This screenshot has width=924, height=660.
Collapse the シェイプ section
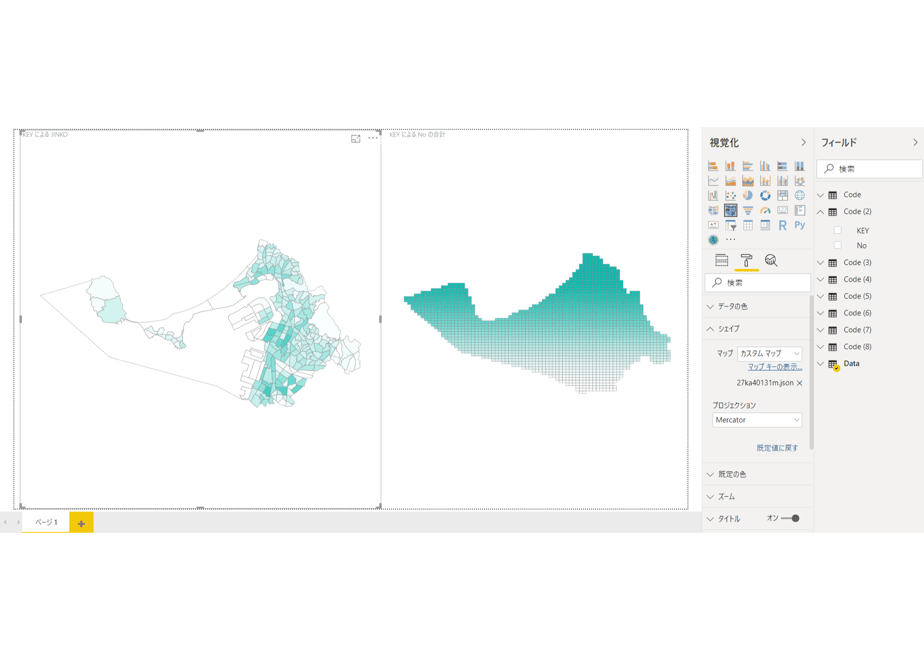[x=757, y=329]
